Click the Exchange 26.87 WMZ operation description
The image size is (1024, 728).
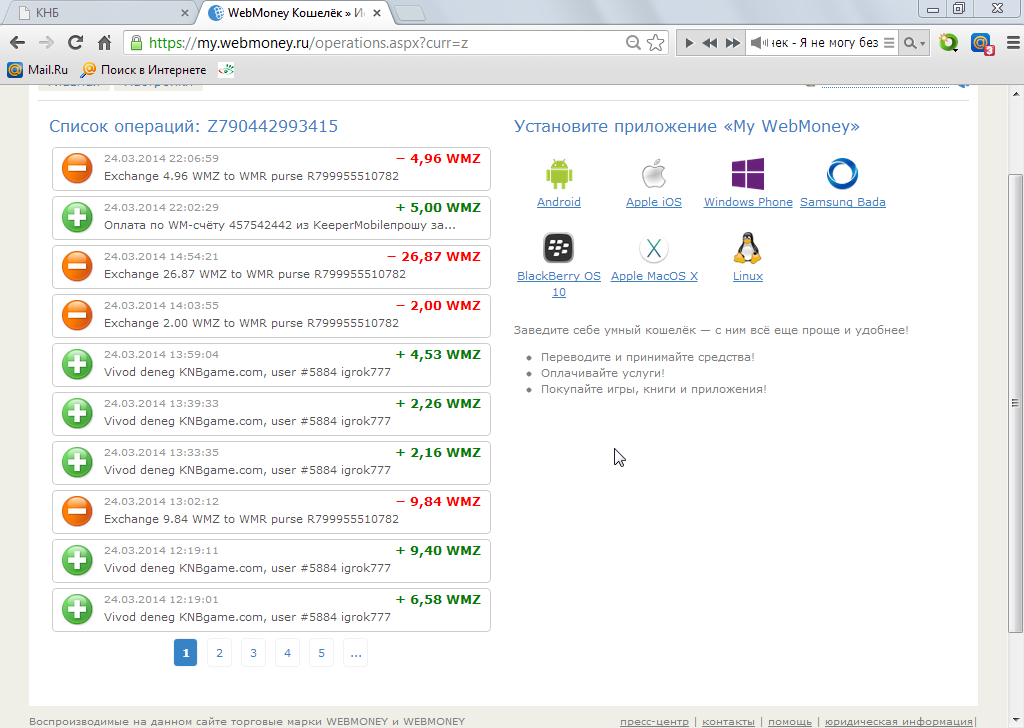[x=255, y=274]
